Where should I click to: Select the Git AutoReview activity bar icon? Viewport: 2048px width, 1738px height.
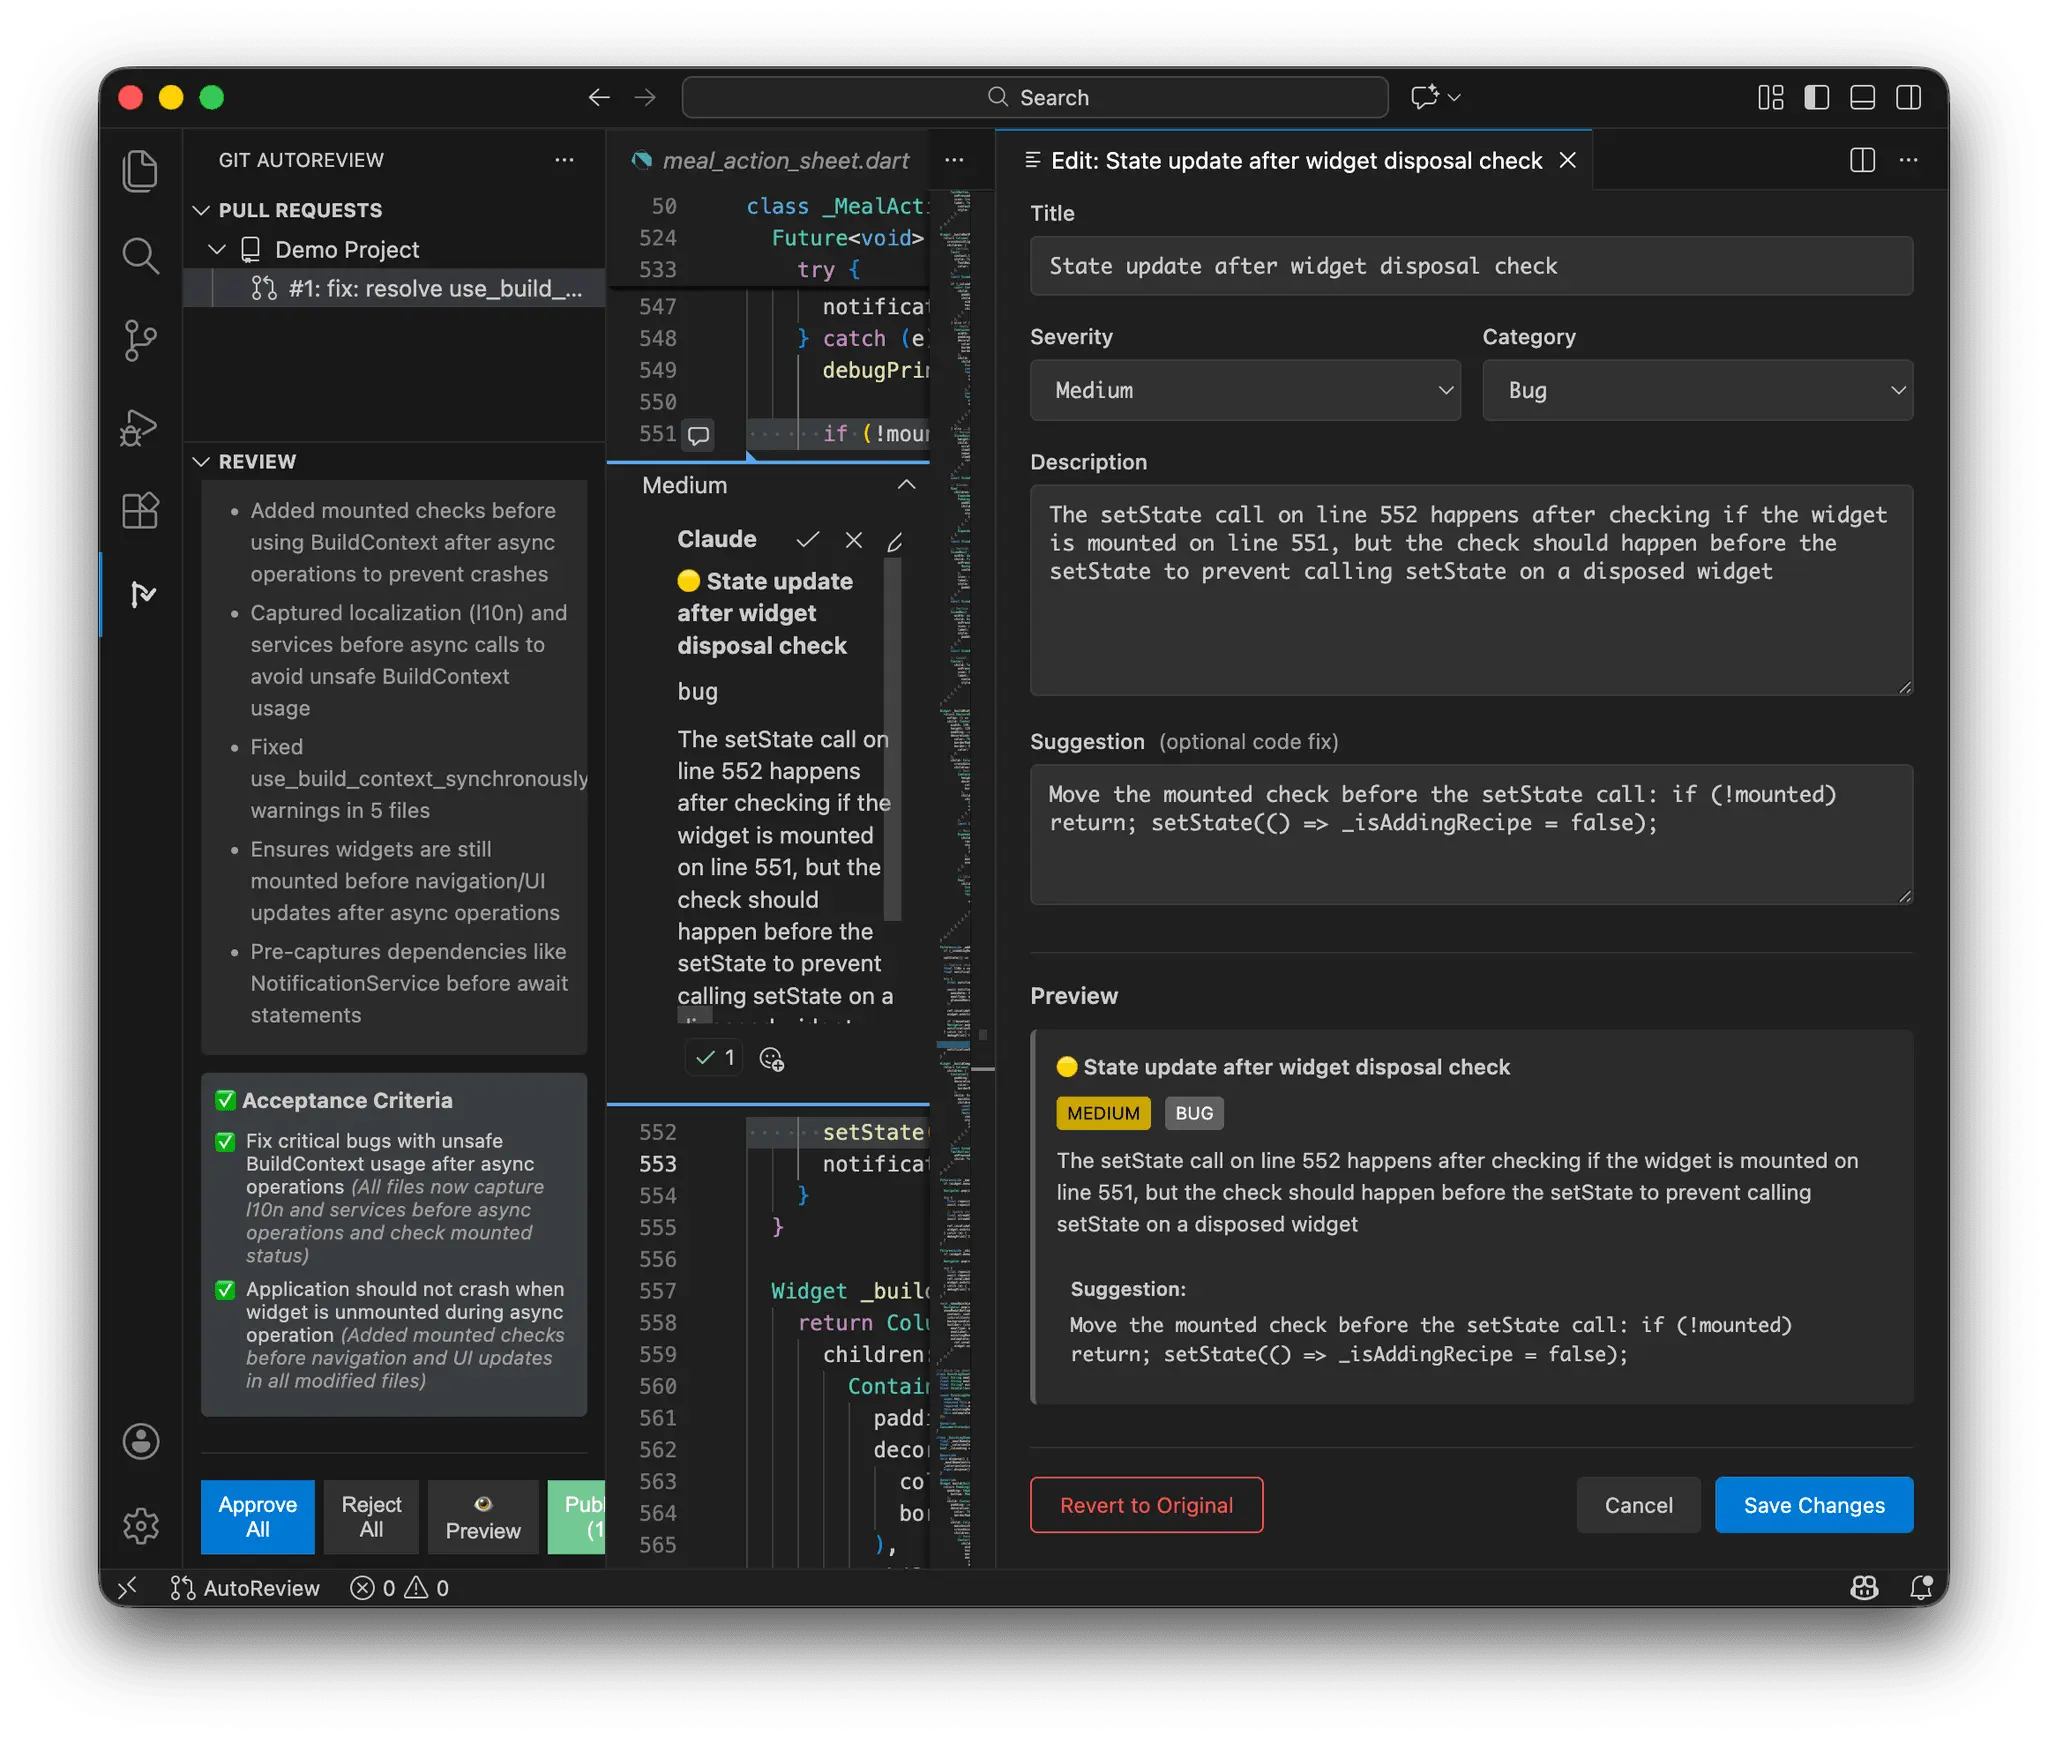[142, 594]
